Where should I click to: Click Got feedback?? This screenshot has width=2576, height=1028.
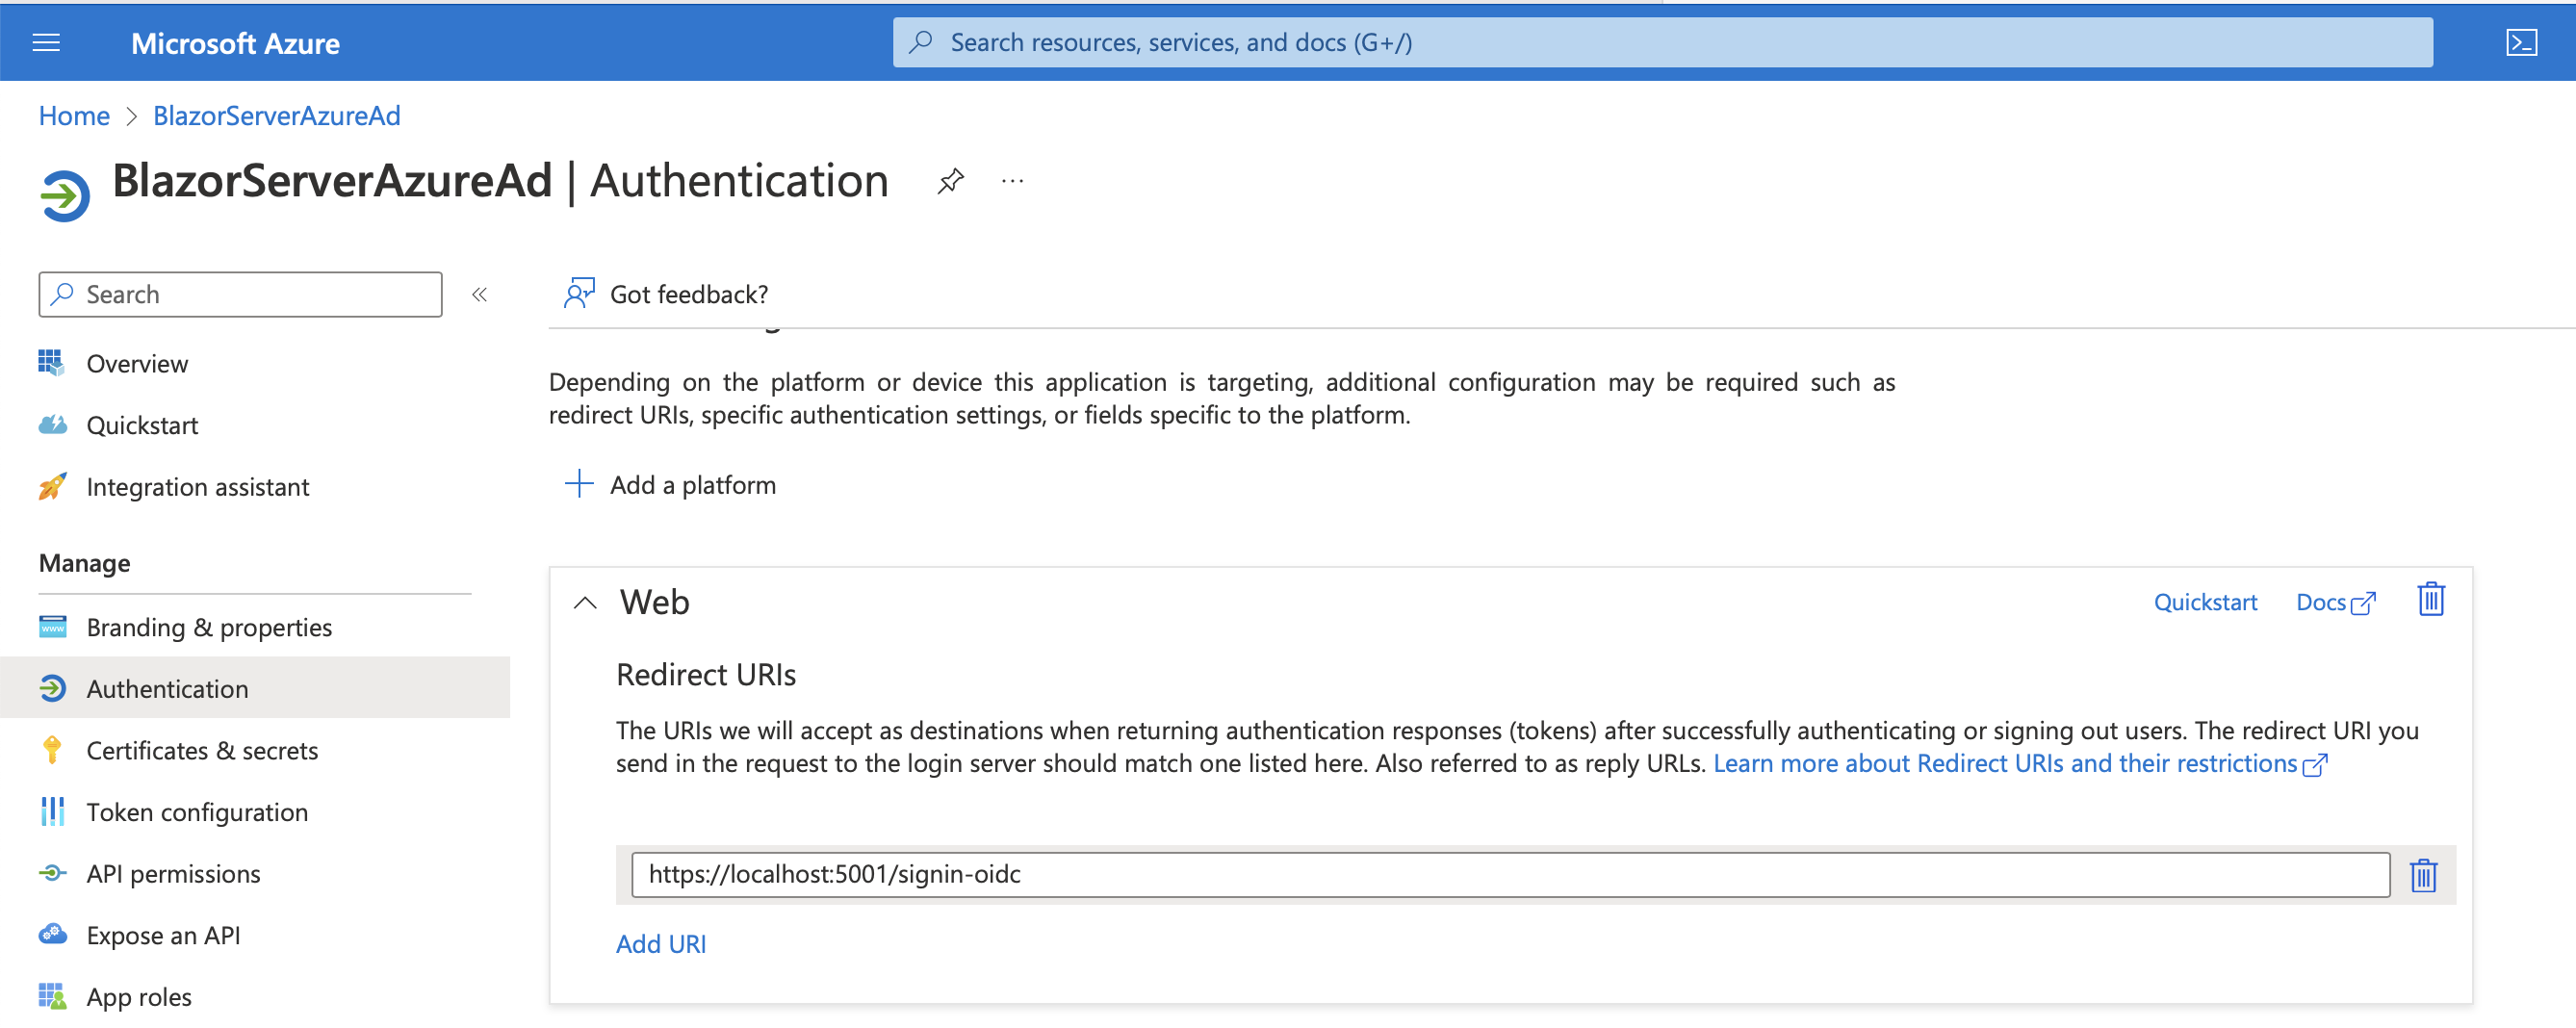[689, 294]
